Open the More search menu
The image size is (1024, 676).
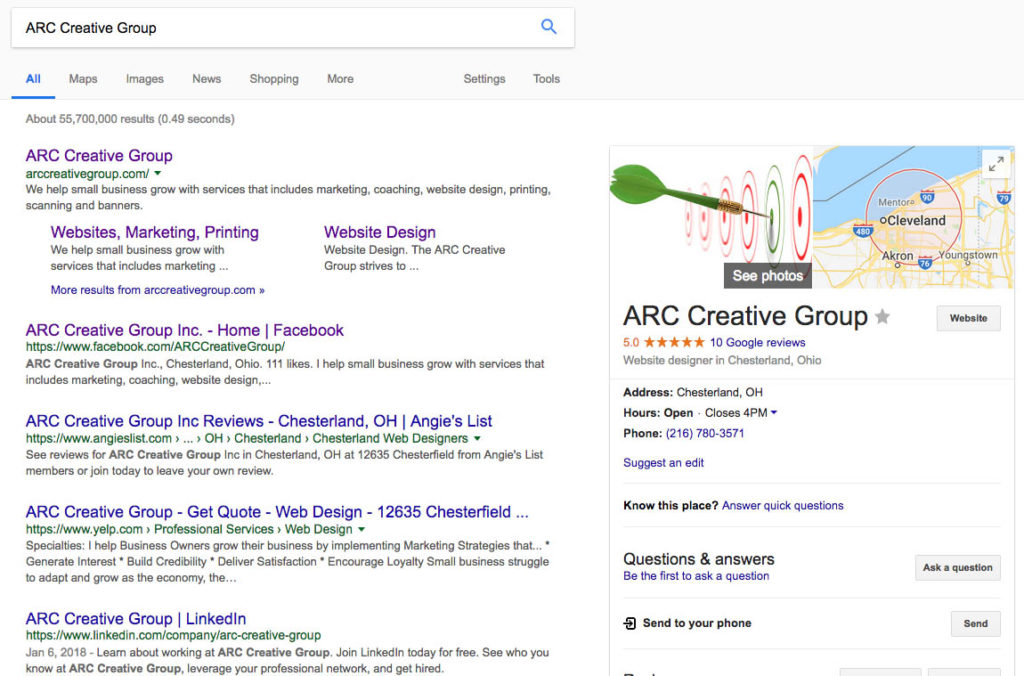tap(340, 79)
